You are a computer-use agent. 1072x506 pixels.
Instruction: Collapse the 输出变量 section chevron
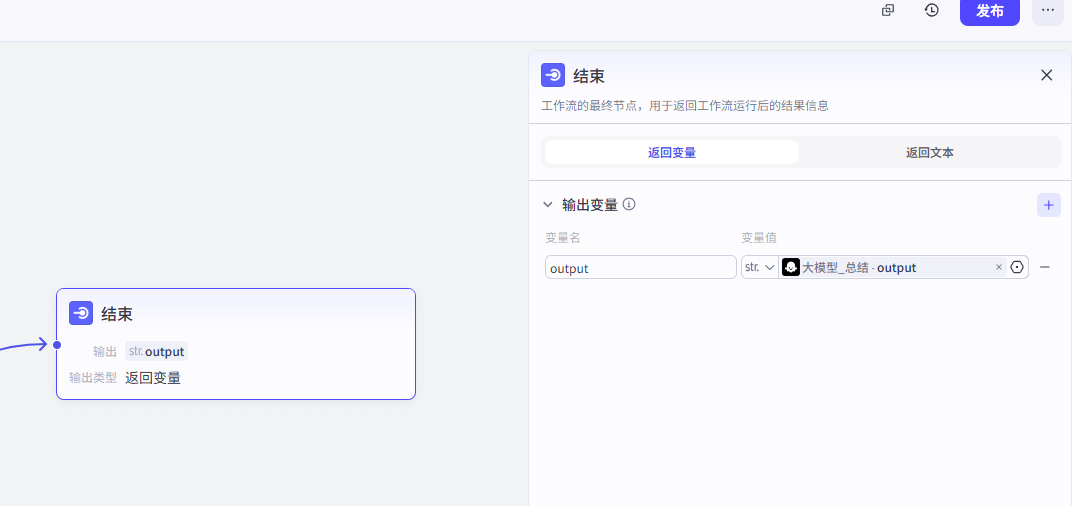click(547, 205)
